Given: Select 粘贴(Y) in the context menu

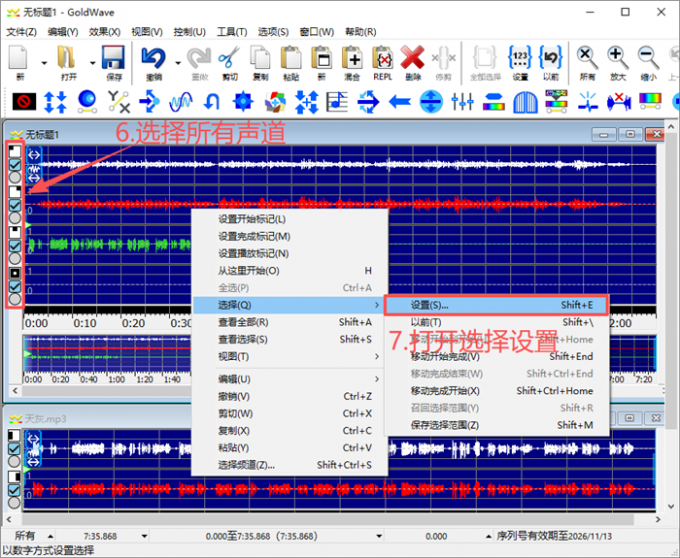Looking at the screenshot, I should click(289, 447).
